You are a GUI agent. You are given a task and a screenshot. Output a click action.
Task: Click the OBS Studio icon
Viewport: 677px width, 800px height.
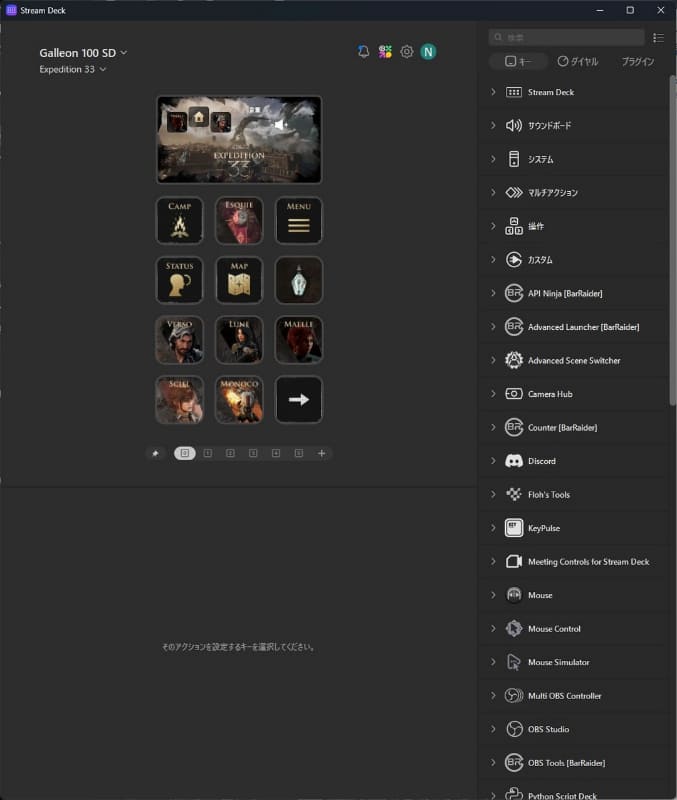[514, 729]
